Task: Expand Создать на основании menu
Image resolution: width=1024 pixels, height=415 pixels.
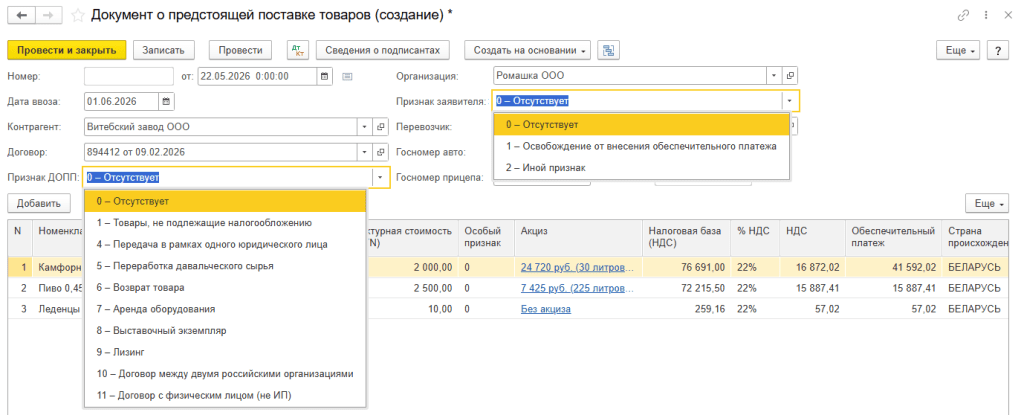Action: tap(528, 50)
